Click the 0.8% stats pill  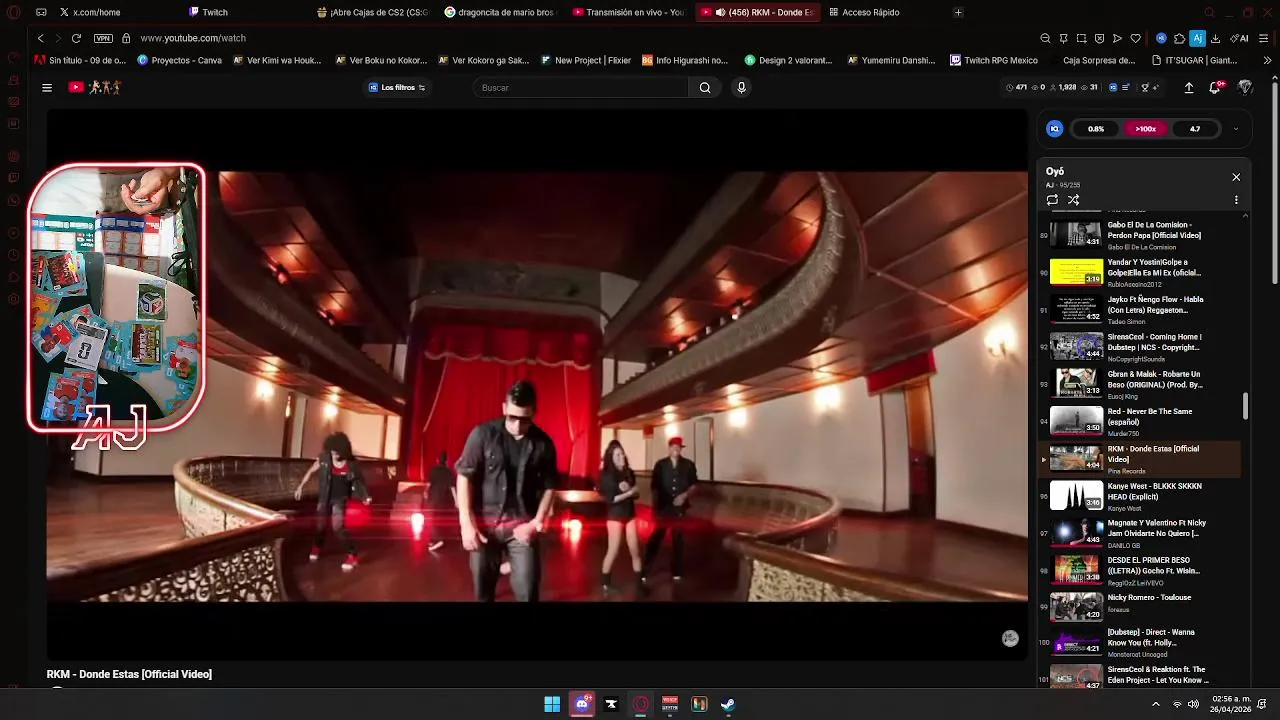point(1096,129)
